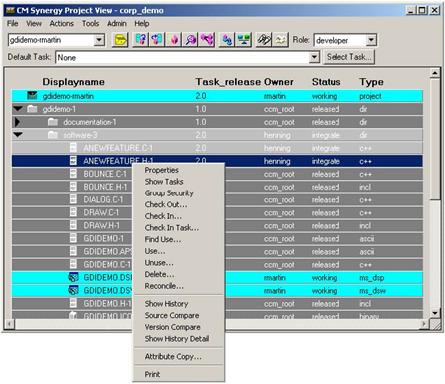445x384 pixels.
Task: Click the blue-pink arrows toolbar icon
Action: coord(157,40)
